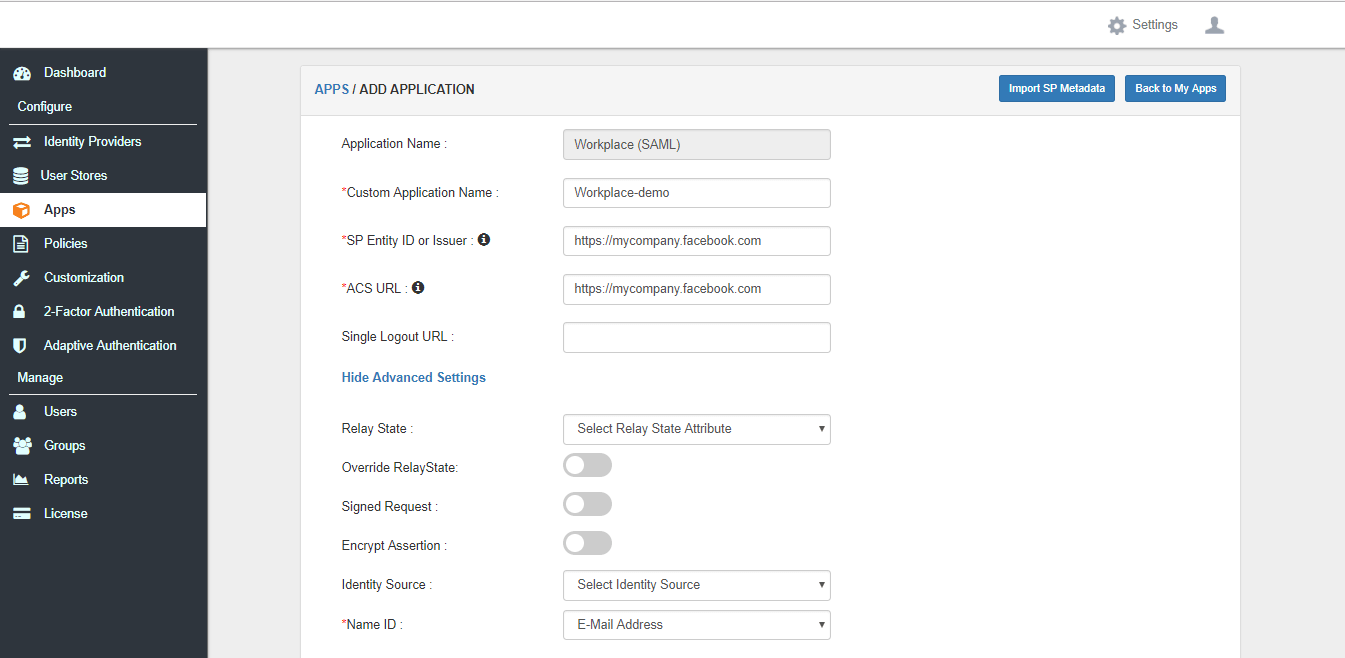
Task: Turn on the Signed Request switch
Action: tap(587, 504)
